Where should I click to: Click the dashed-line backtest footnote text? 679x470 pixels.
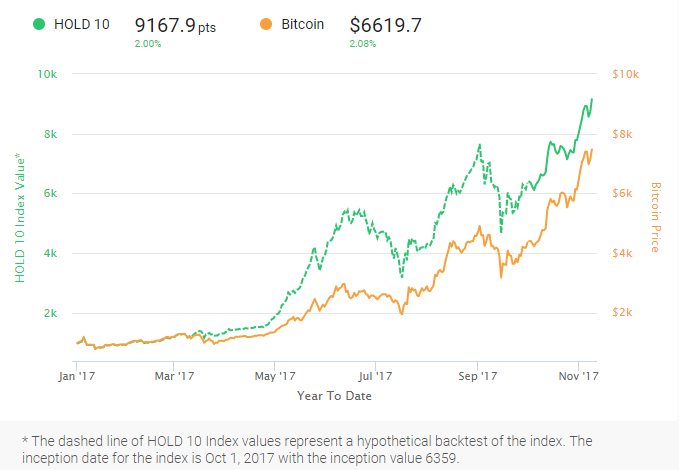pyautogui.click(x=307, y=449)
